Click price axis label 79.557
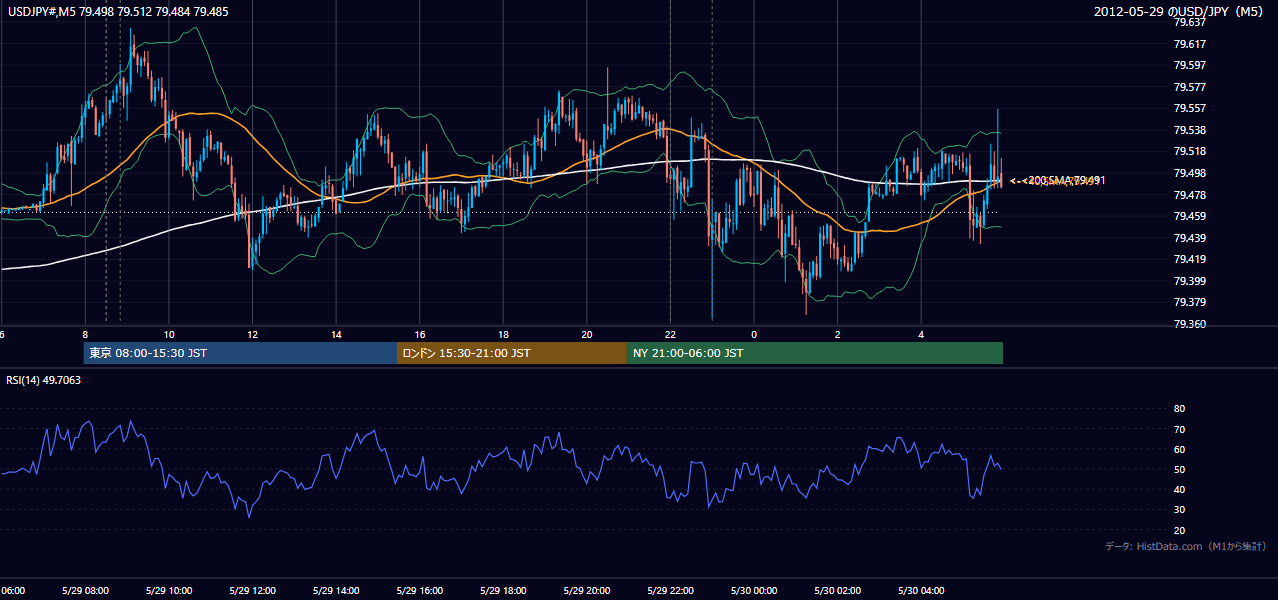Screen dimensions: 1278x600 point(1191,108)
